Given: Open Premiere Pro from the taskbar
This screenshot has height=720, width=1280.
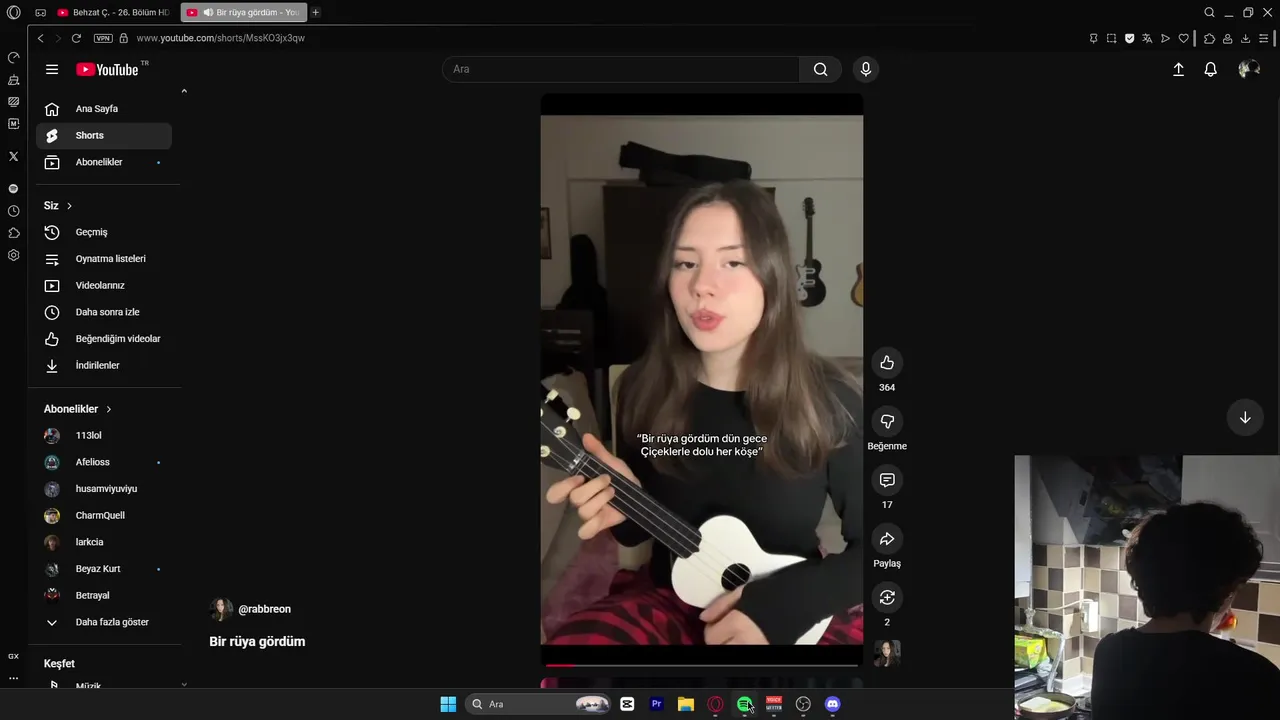Looking at the screenshot, I should point(656,704).
